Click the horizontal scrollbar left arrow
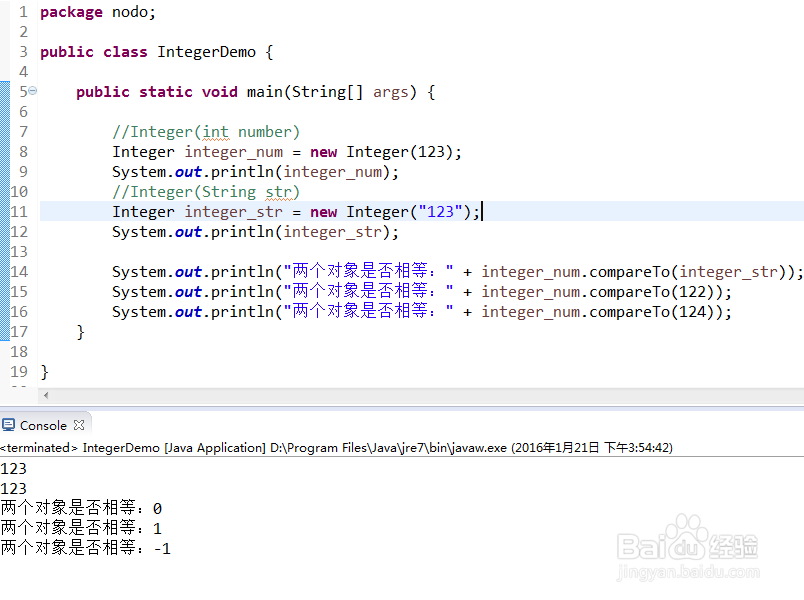The image size is (804, 600). (46, 395)
